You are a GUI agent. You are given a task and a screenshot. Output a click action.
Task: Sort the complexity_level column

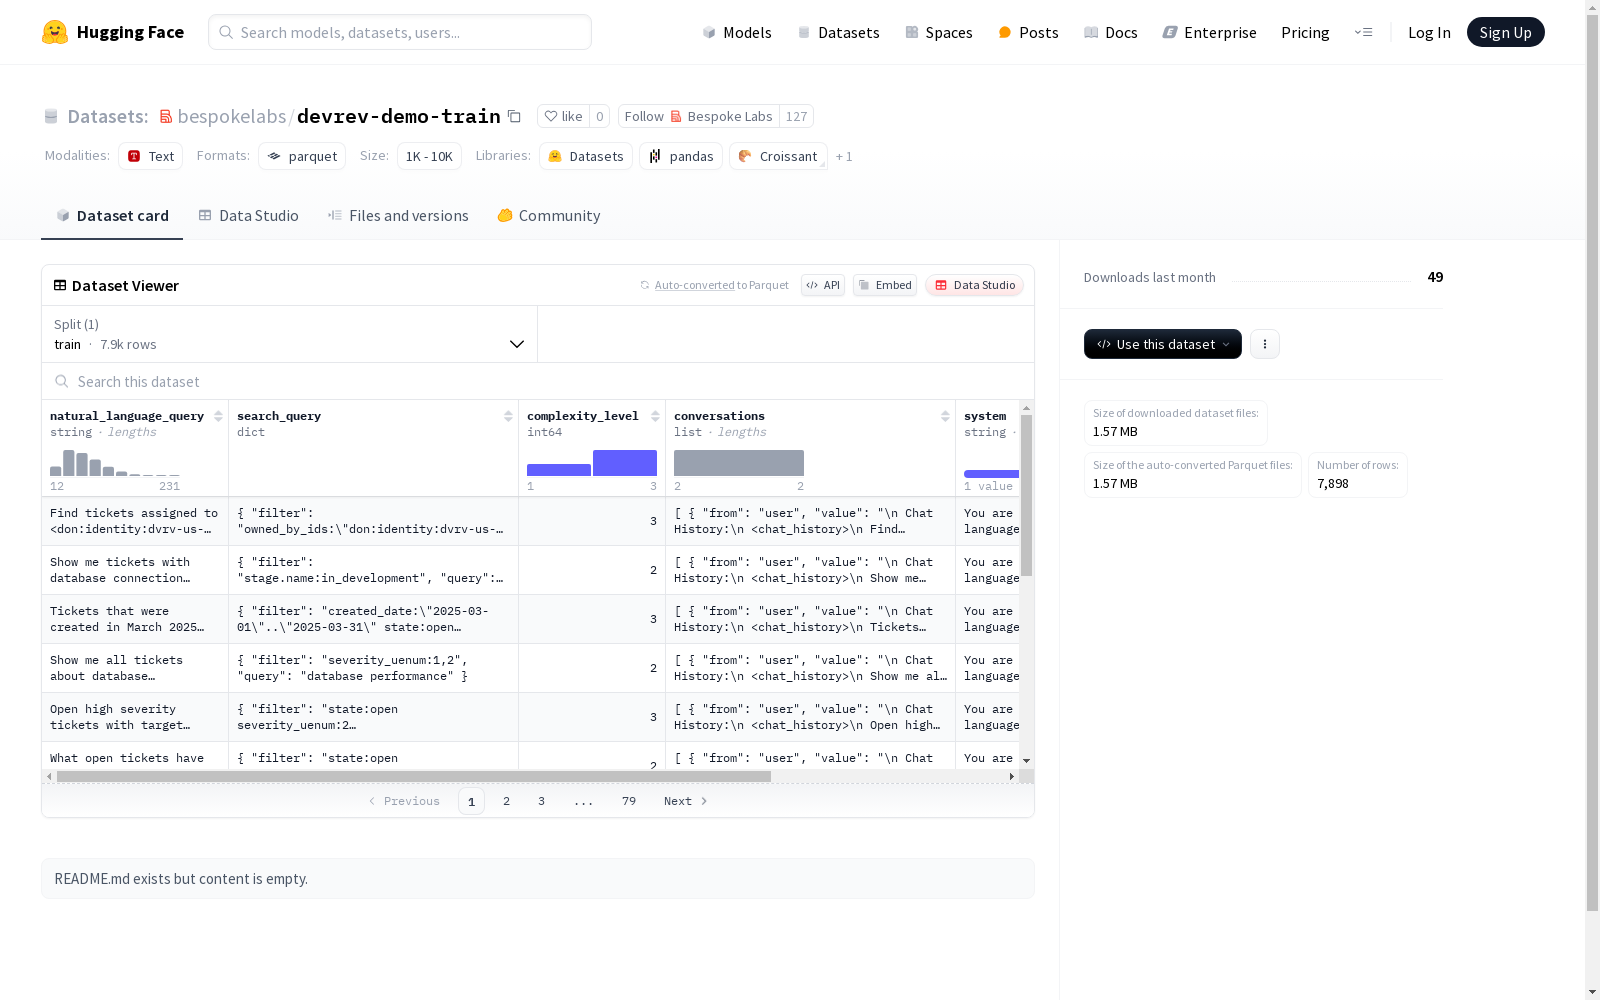click(655, 416)
